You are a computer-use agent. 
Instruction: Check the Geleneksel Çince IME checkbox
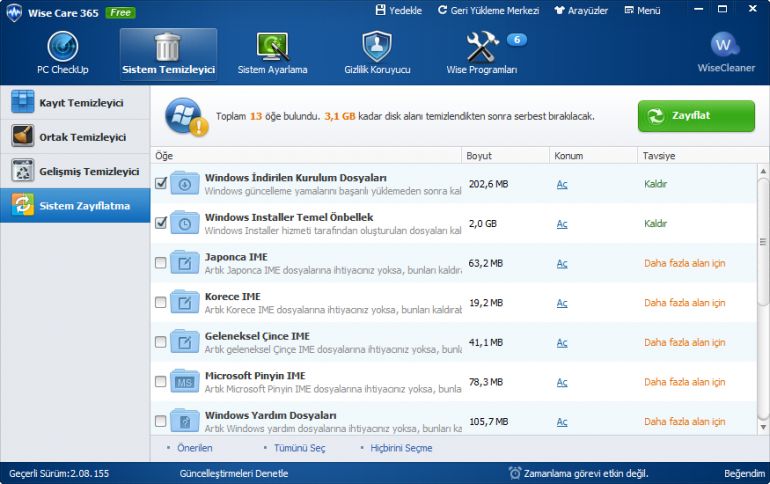[161, 342]
